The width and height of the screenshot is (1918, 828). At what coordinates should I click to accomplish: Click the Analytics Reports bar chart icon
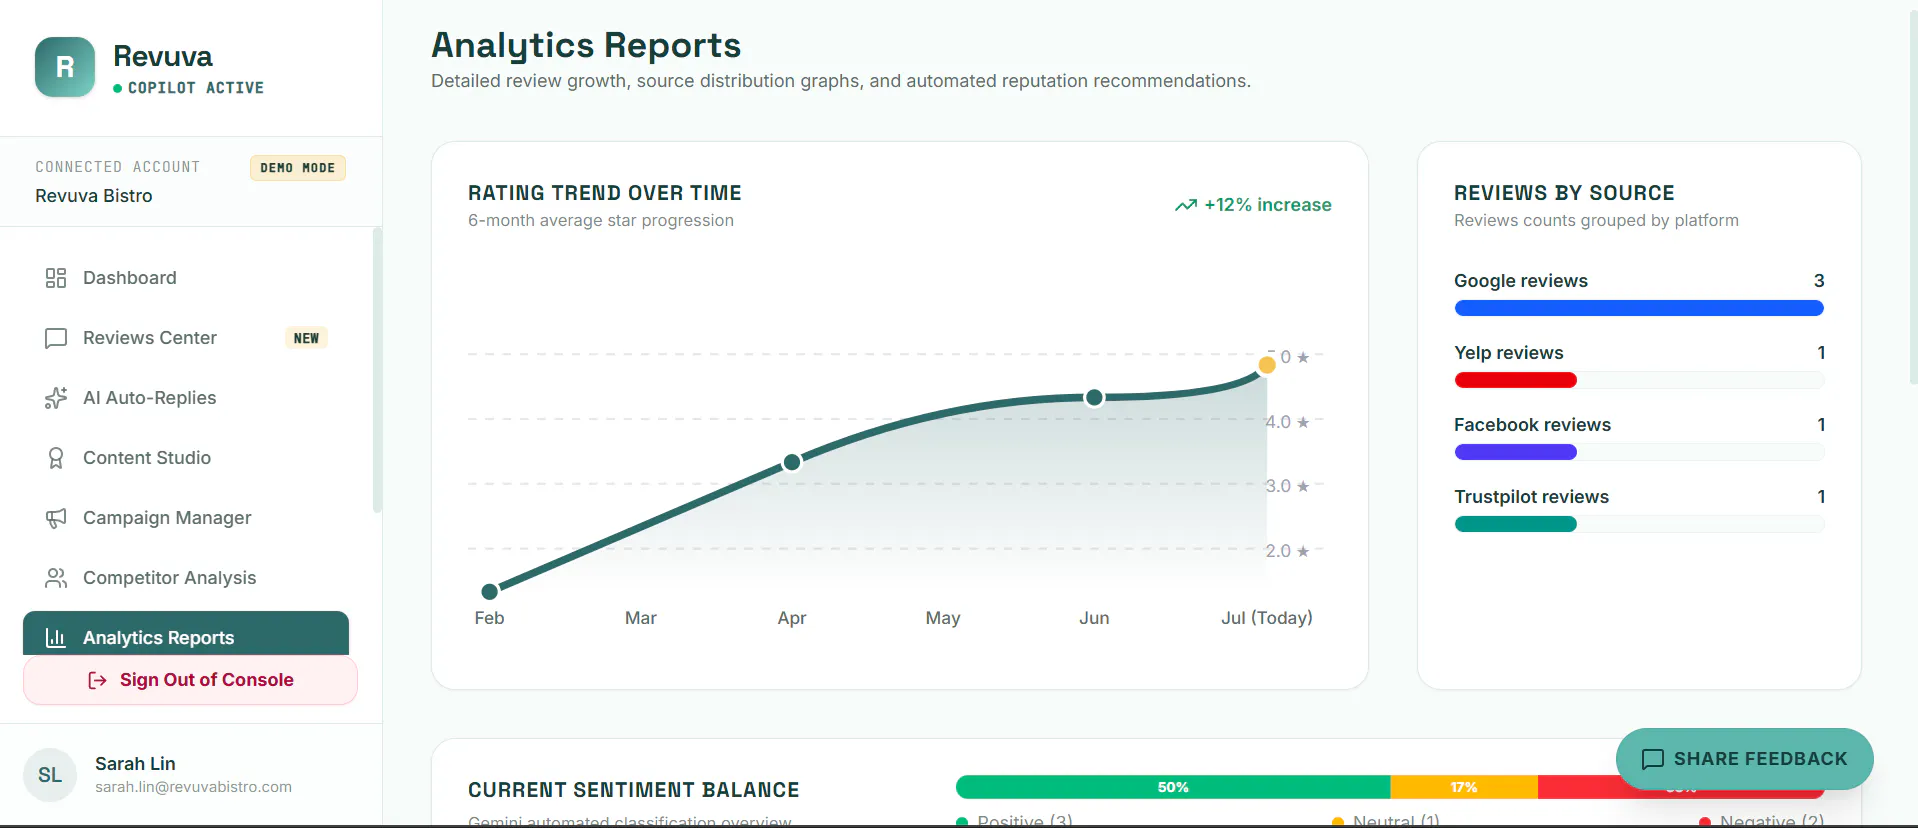pos(56,638)
